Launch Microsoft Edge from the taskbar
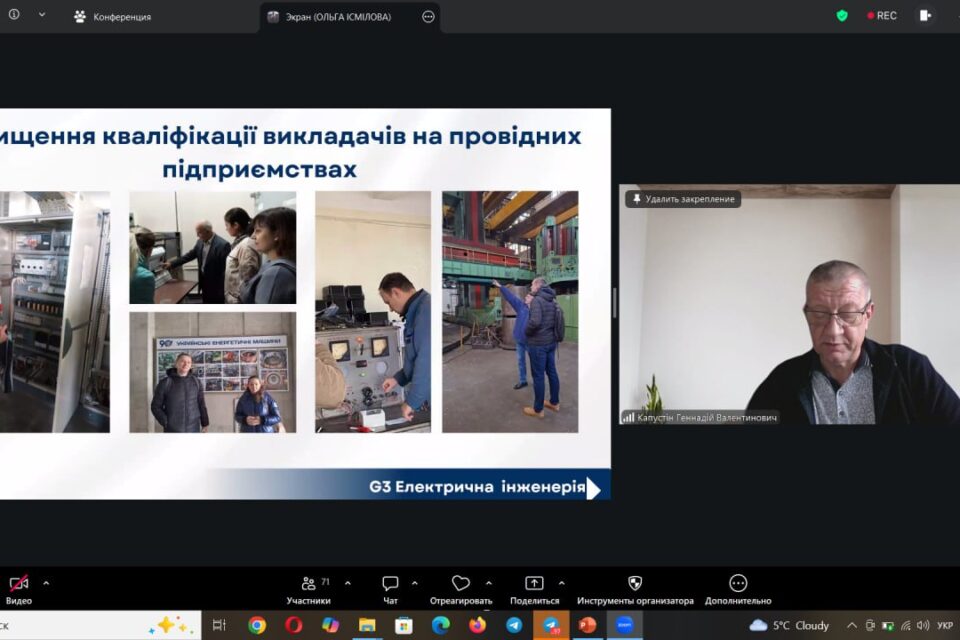Image resolution: width=960 pixels, height=640 pixels. coord(441,625)
